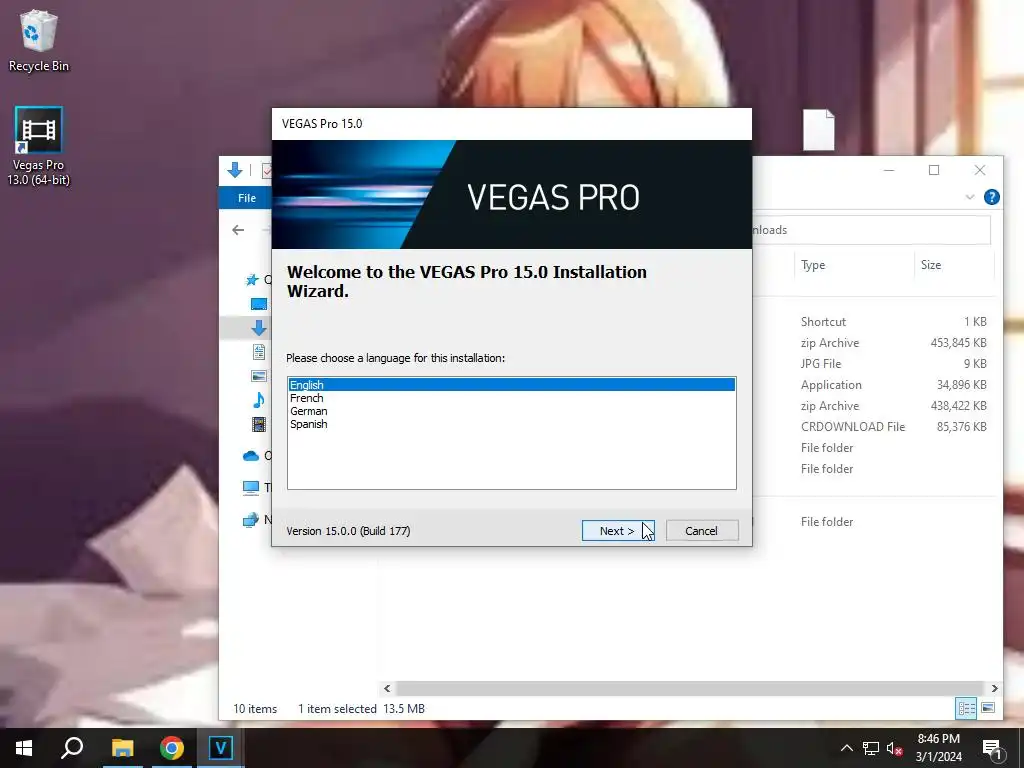Click the muted volume tray icon
This screenshot has height=768, width=1024.
pyautogui.click(x=895, y=748)
